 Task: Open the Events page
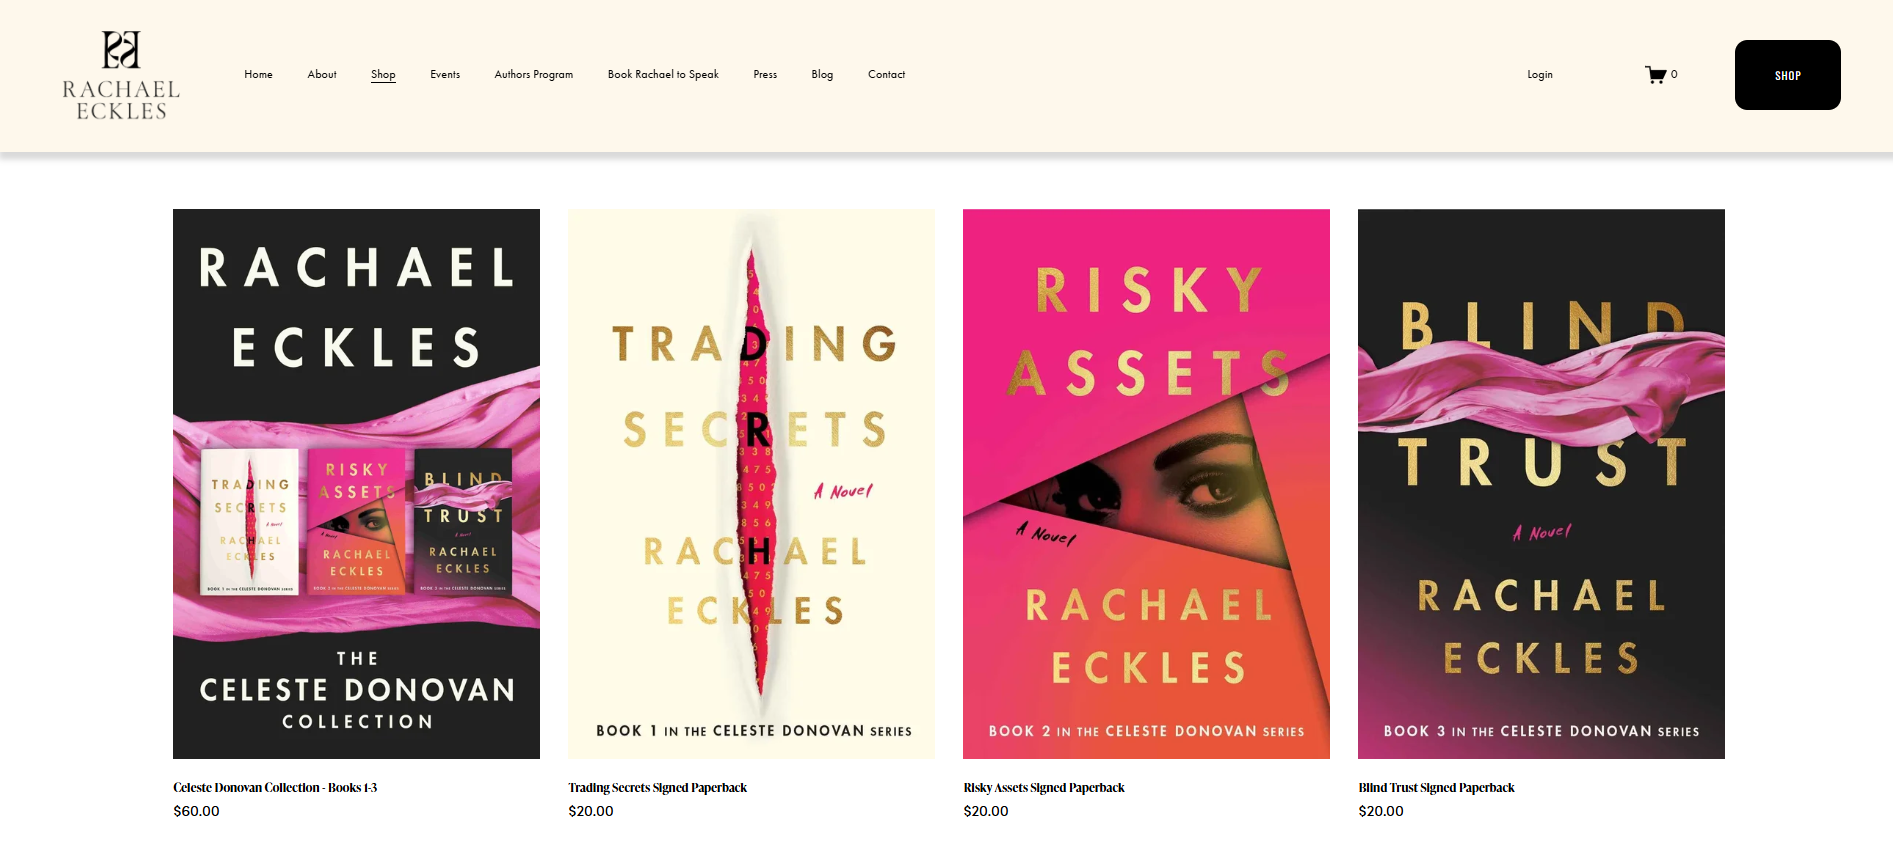pos(445,75)
